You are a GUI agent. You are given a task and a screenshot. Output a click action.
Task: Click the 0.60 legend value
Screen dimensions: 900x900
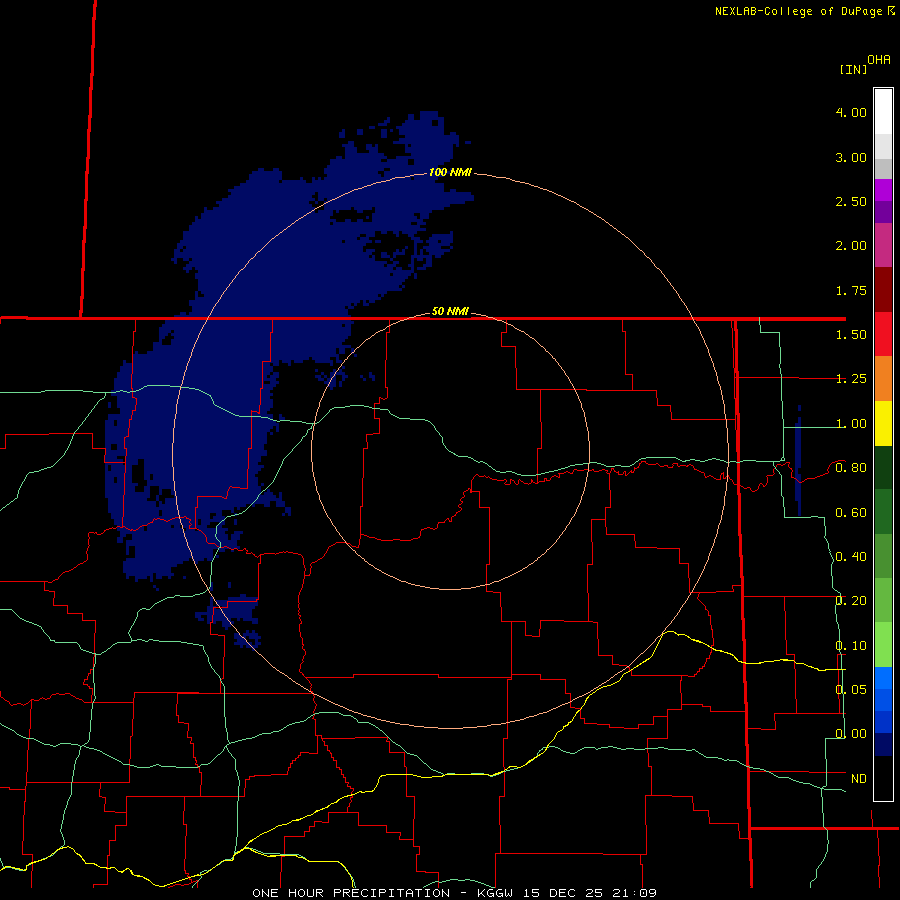point(851,513)
